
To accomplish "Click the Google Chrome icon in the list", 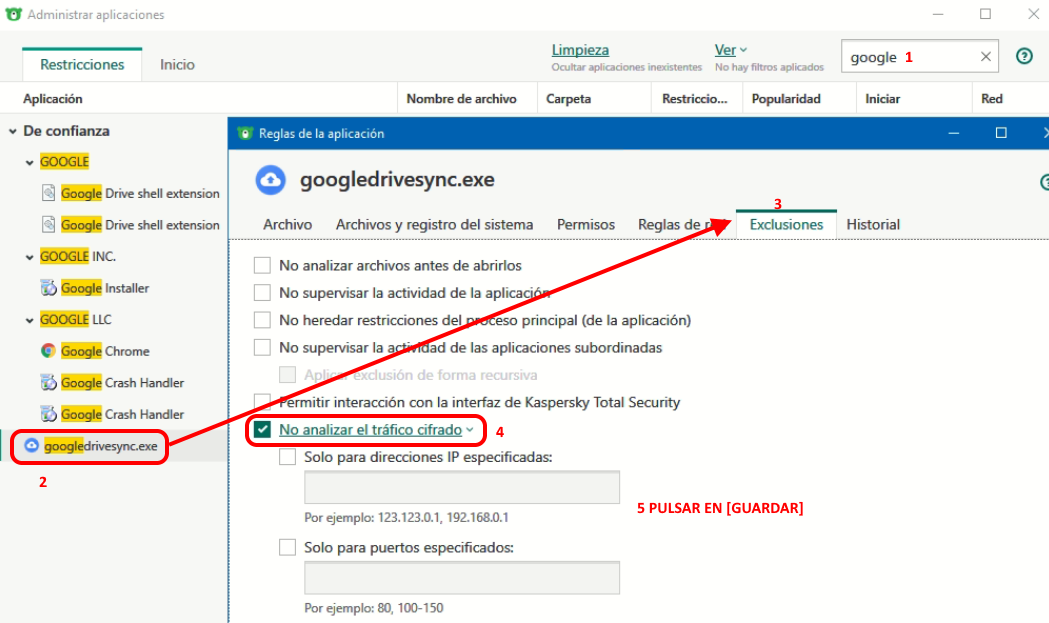I will point(48,351).
